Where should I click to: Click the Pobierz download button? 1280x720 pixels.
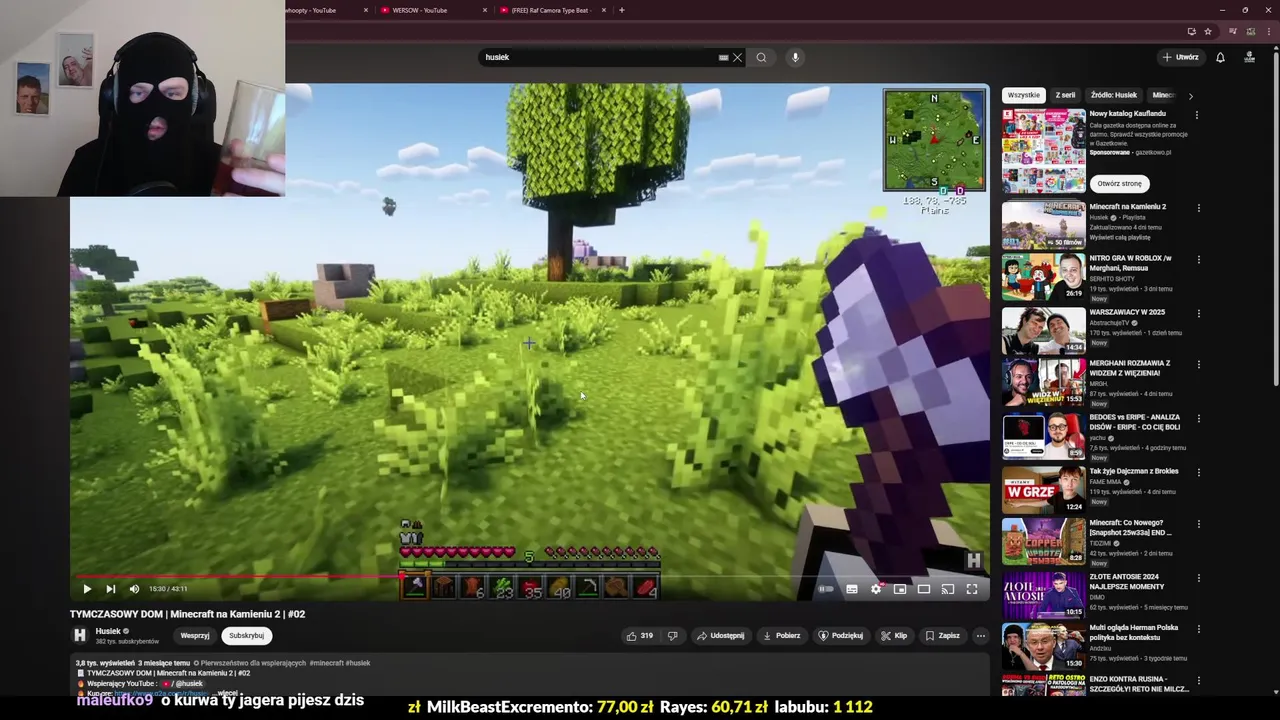[782, 635]
